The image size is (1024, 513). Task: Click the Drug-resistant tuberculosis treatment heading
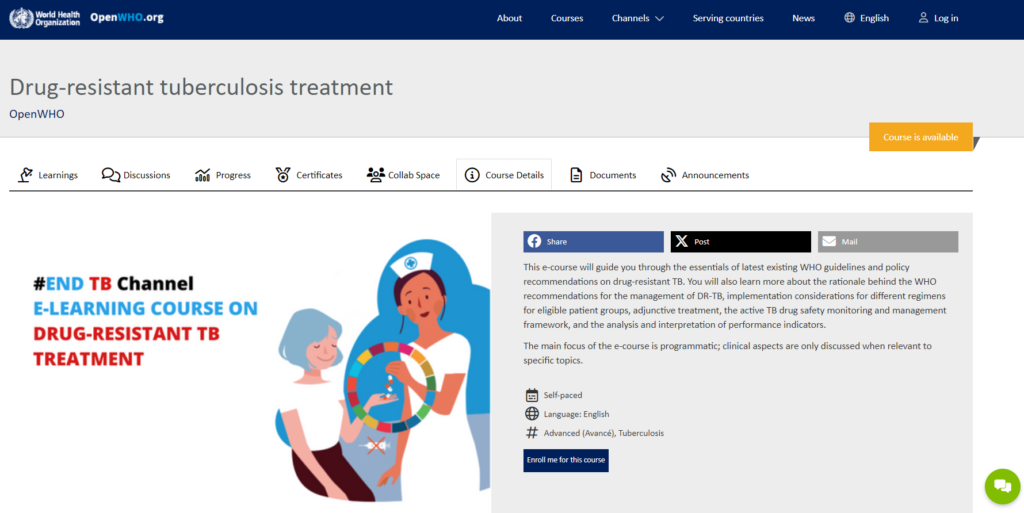(201, 87)
